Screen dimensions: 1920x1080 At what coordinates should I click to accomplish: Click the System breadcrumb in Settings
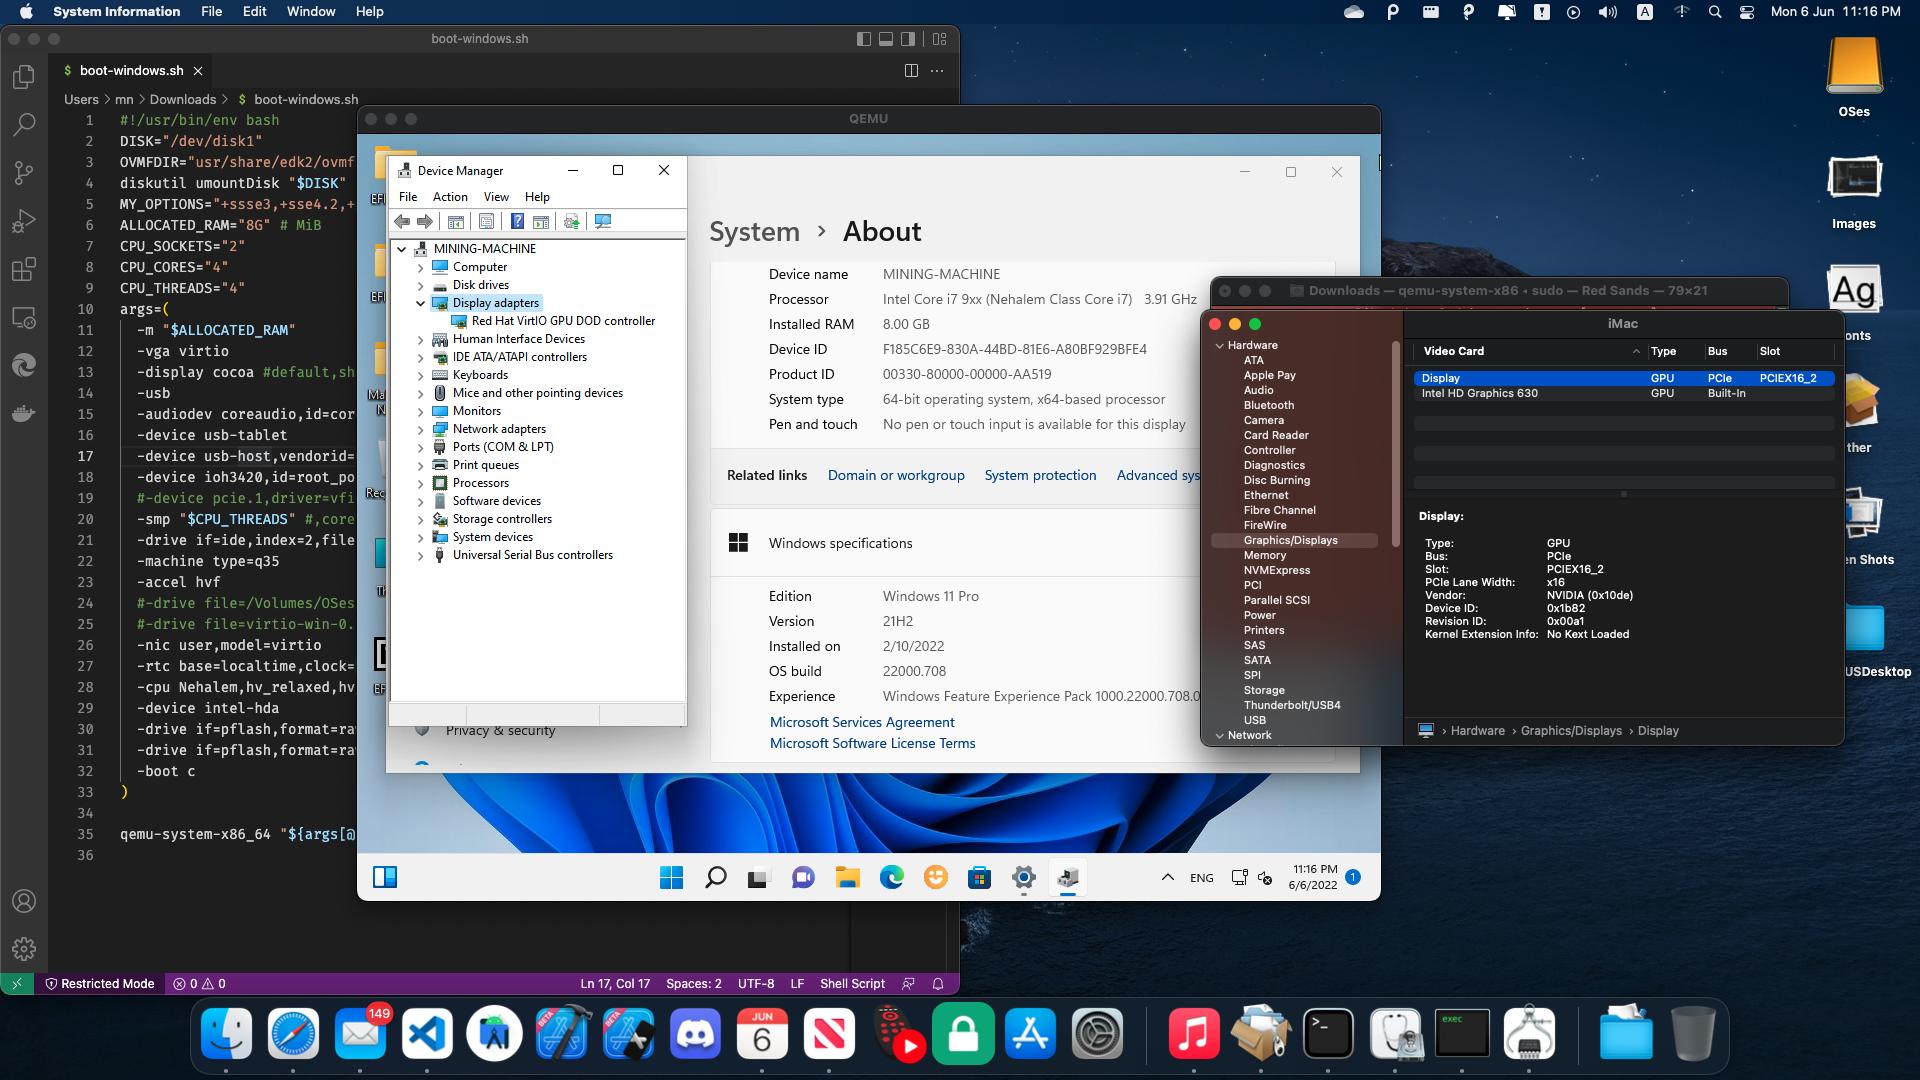coord(754,232)
